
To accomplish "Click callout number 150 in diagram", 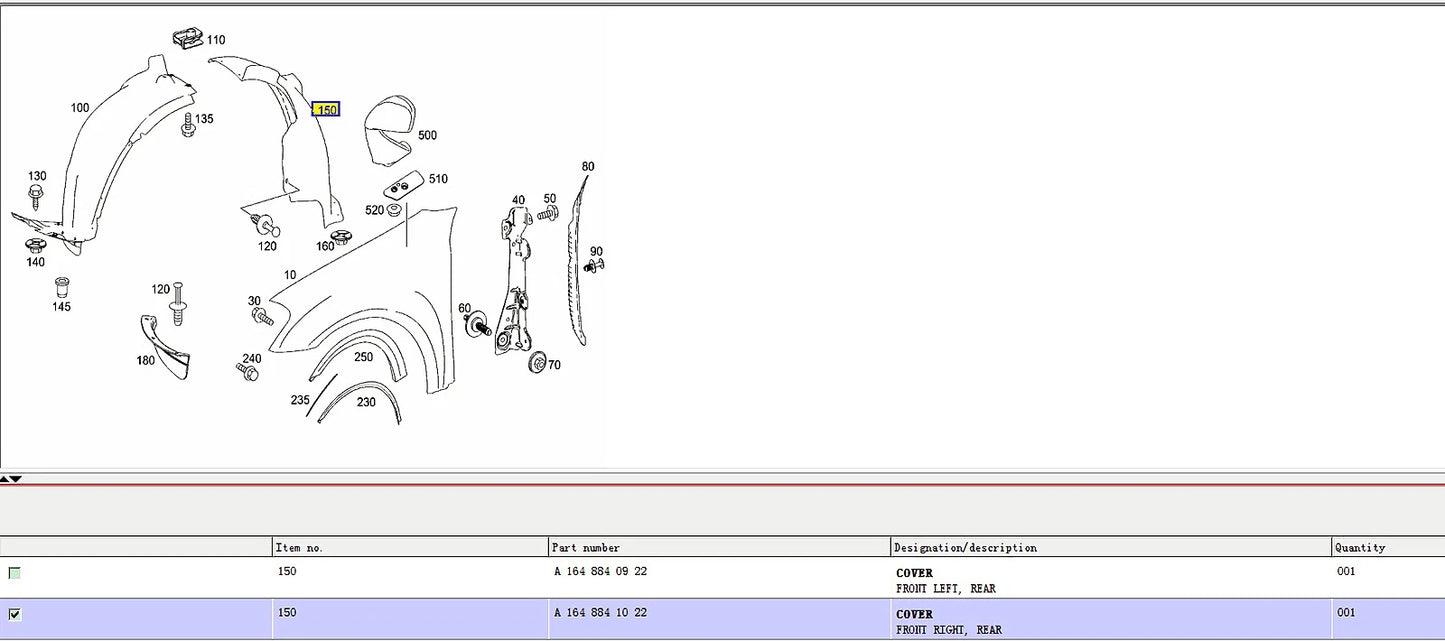I will [326, 110].
